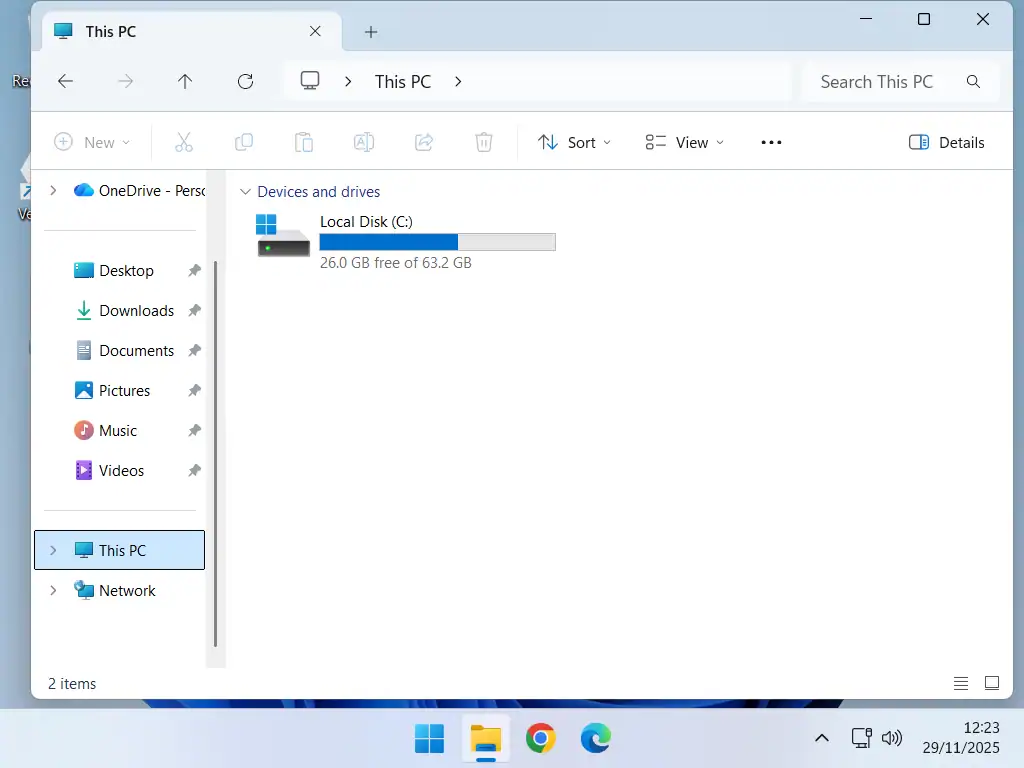Click the Local Disk C capacity bar
1024x768 pixels.
[x=437, y=241]
